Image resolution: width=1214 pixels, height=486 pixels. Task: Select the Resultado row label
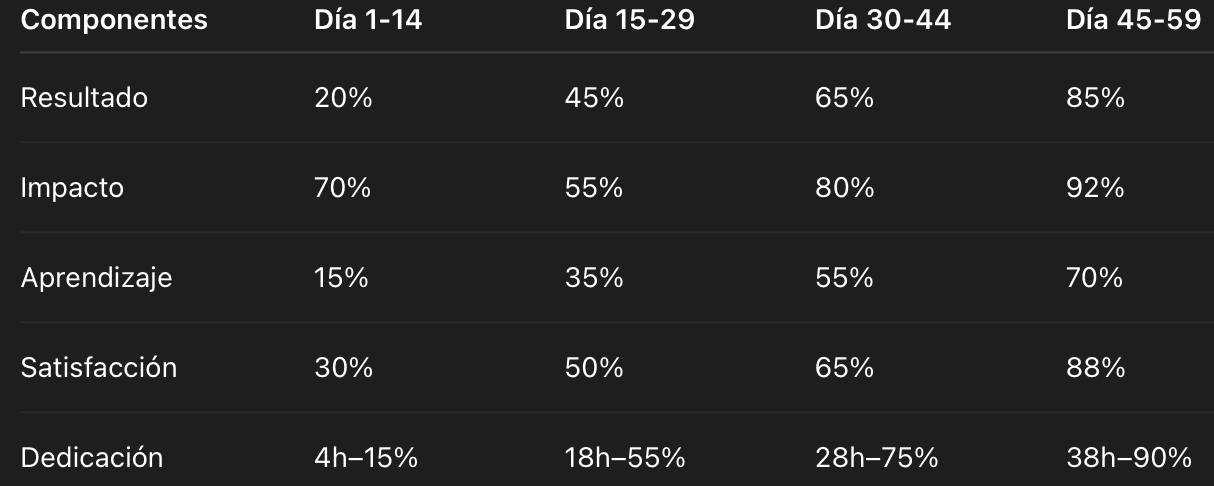[x=84, y=98]
